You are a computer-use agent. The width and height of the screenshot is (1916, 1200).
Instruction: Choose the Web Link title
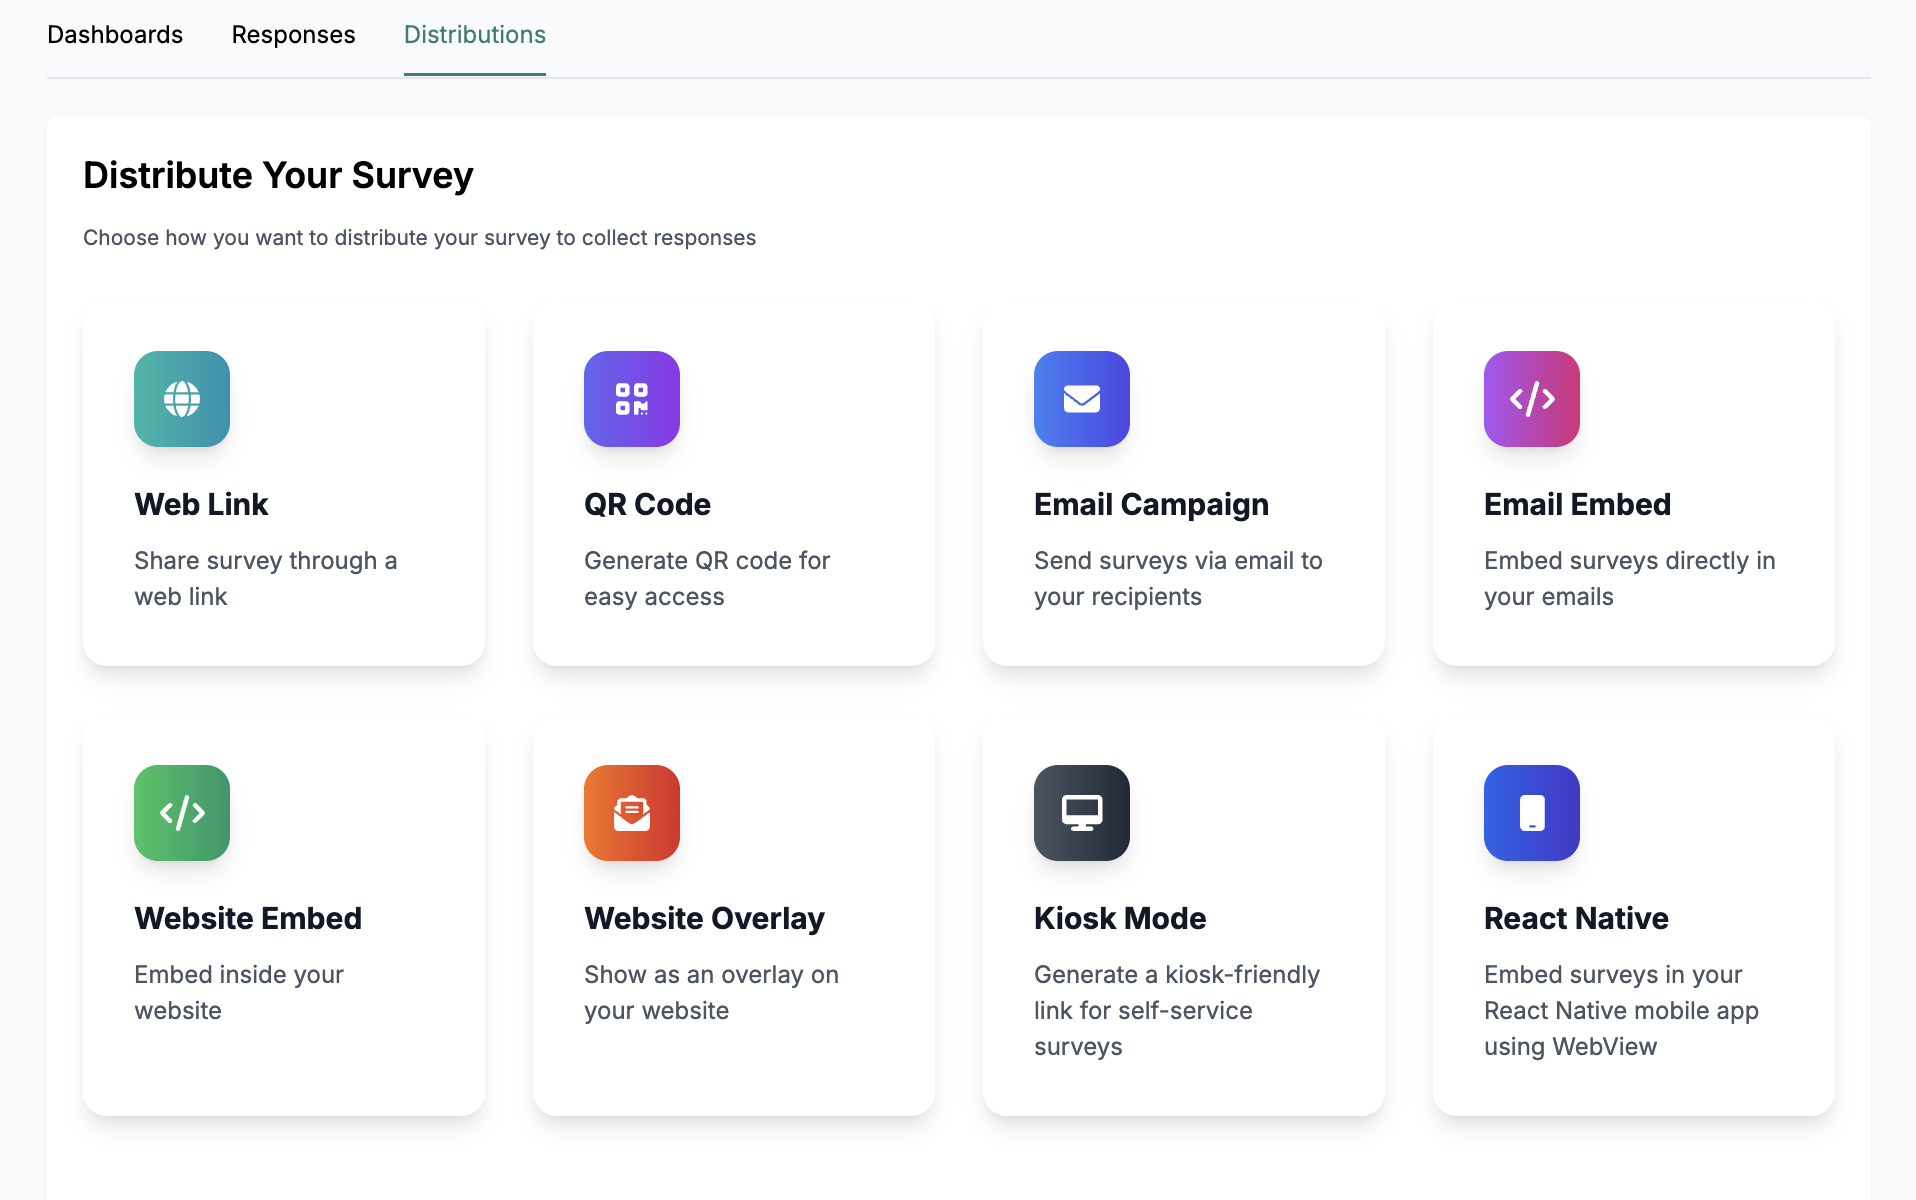(201, 504)
